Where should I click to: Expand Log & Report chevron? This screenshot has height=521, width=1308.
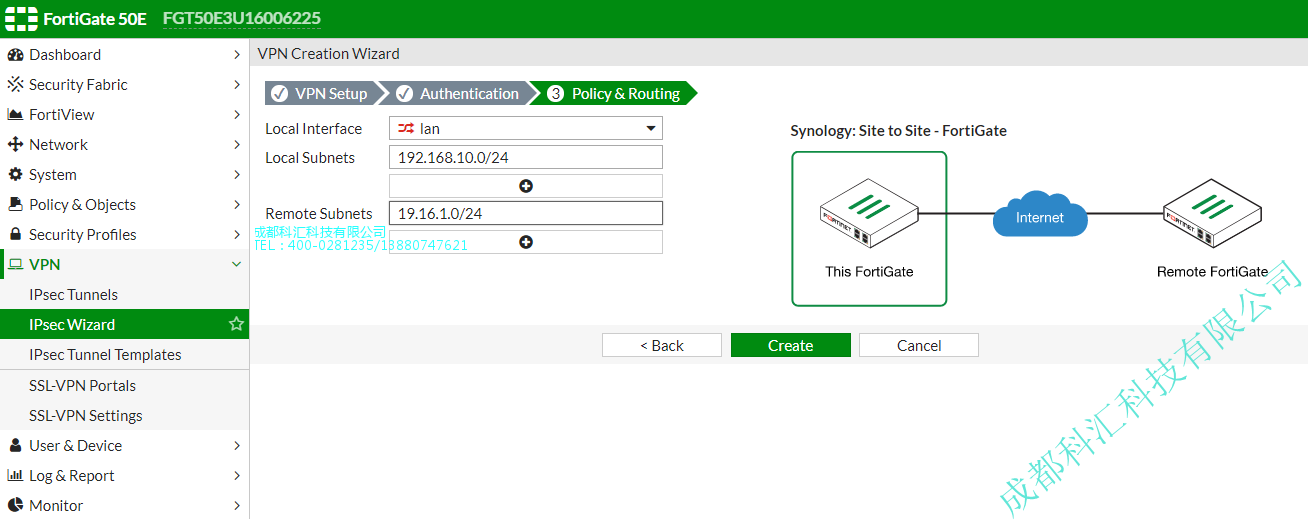pos(237,476)
